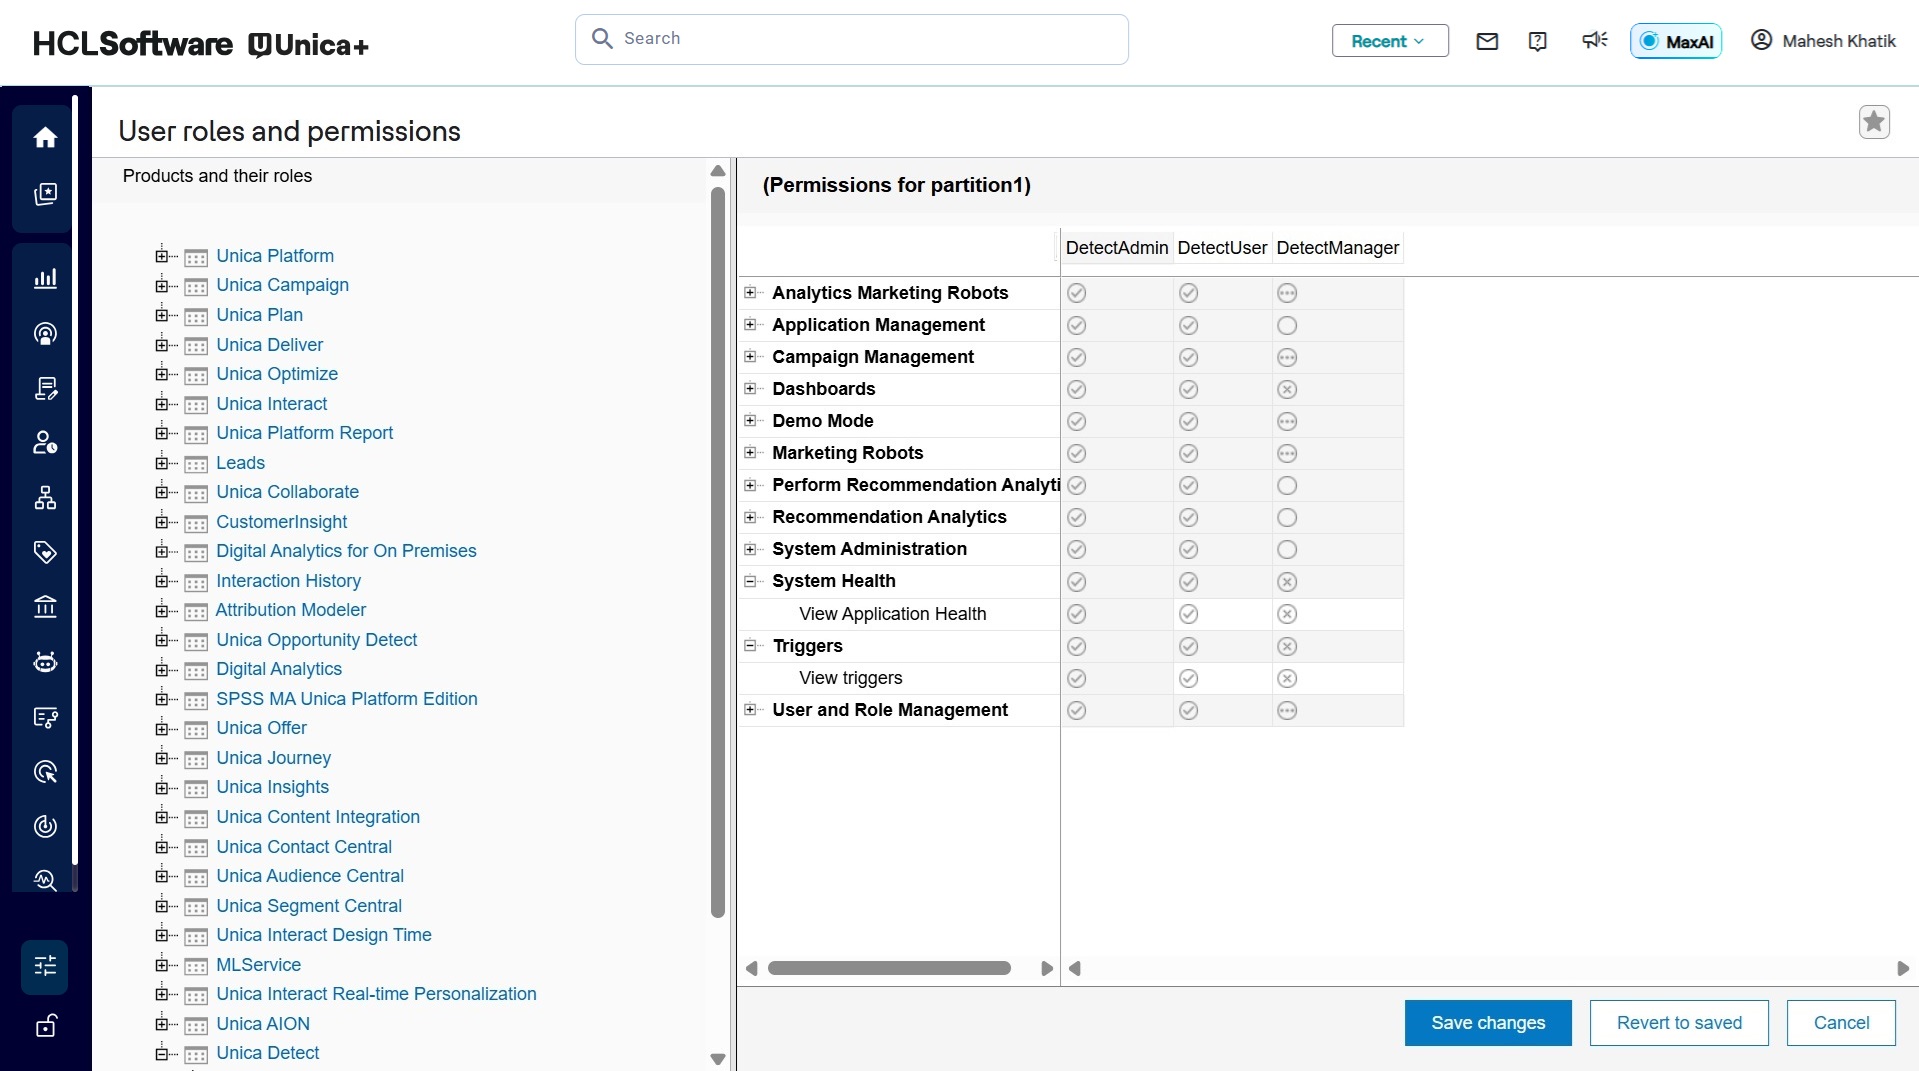Click the permissions horizontal scrollbar thumb
The width and height of the screenshot is (1919, 1071).
tap(888, 968)
